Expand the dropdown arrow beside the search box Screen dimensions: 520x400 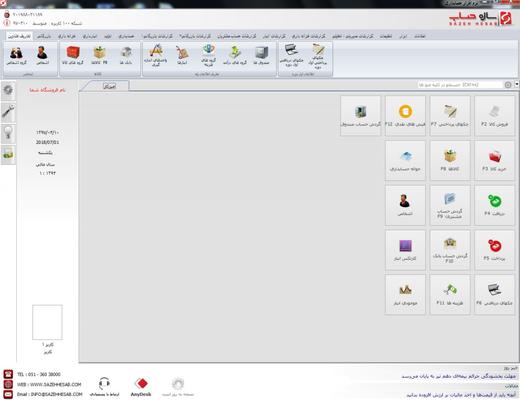517,84
